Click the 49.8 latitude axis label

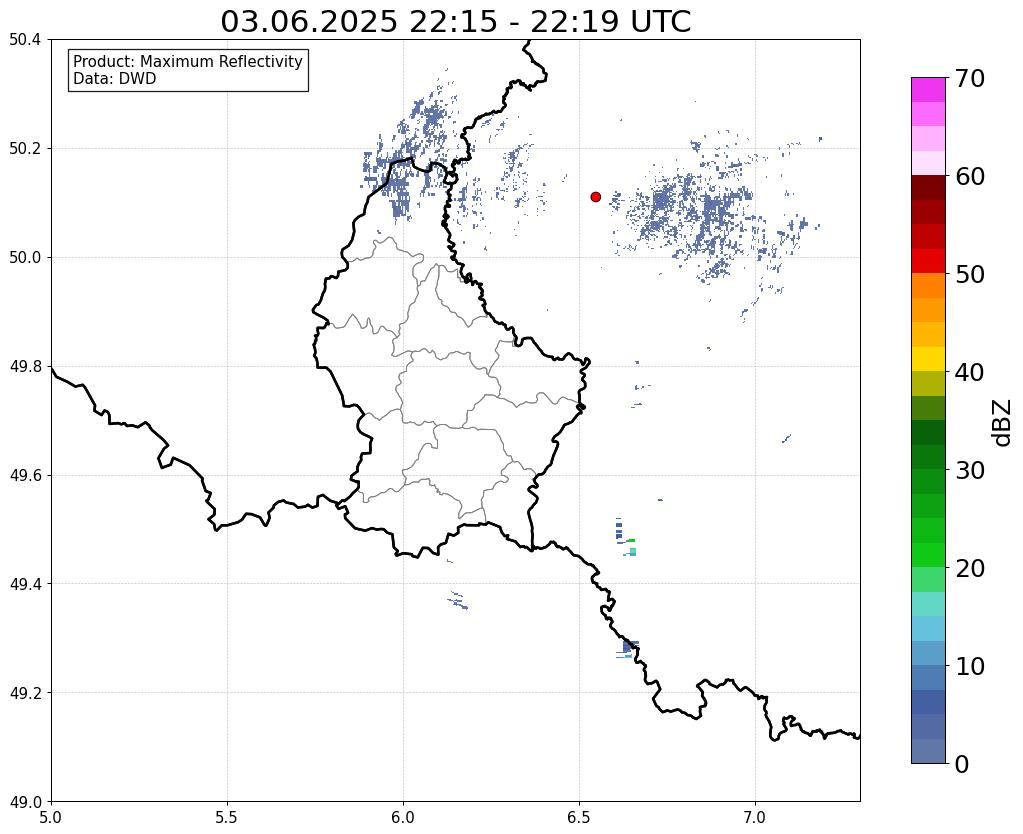pos(25,367)
